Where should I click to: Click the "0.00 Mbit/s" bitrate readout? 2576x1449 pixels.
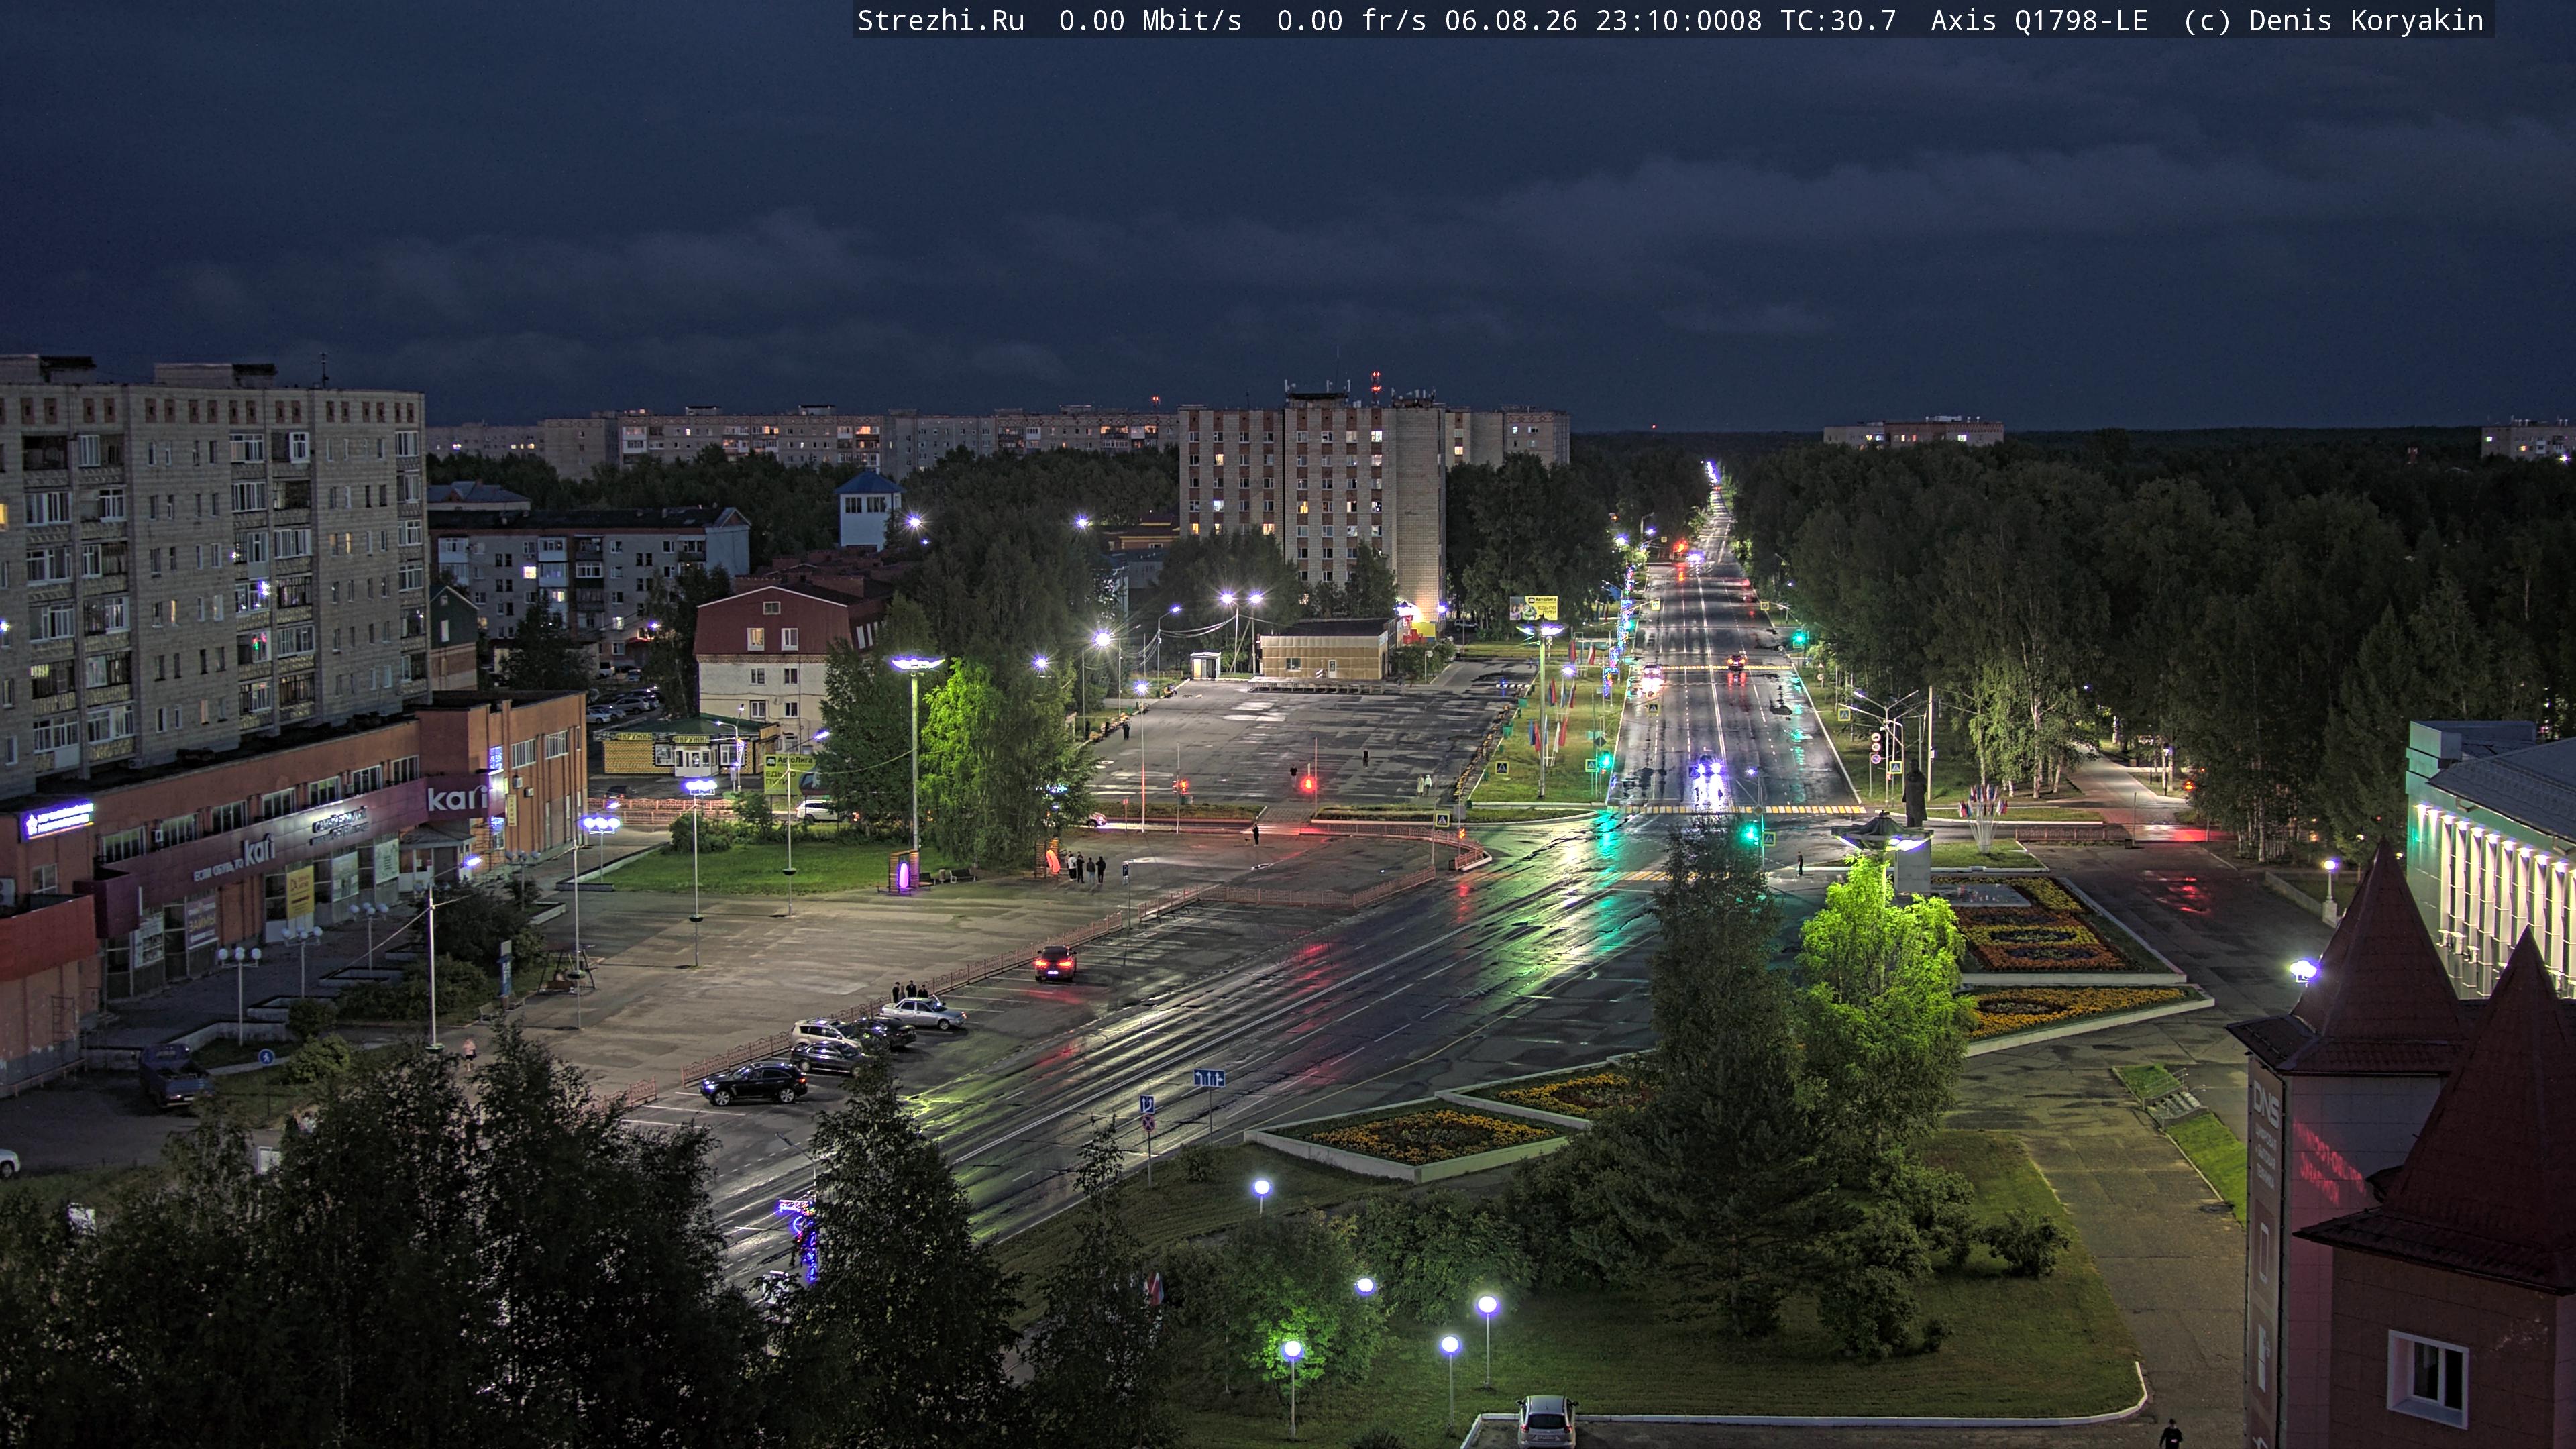click(x=1150, y=21)
